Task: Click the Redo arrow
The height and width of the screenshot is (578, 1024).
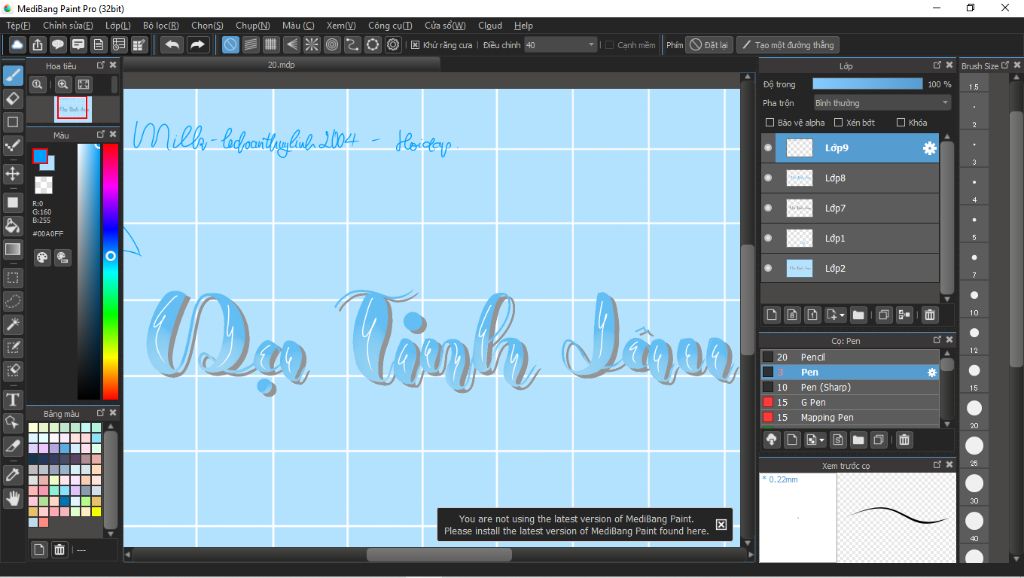Action: (197, 45)
